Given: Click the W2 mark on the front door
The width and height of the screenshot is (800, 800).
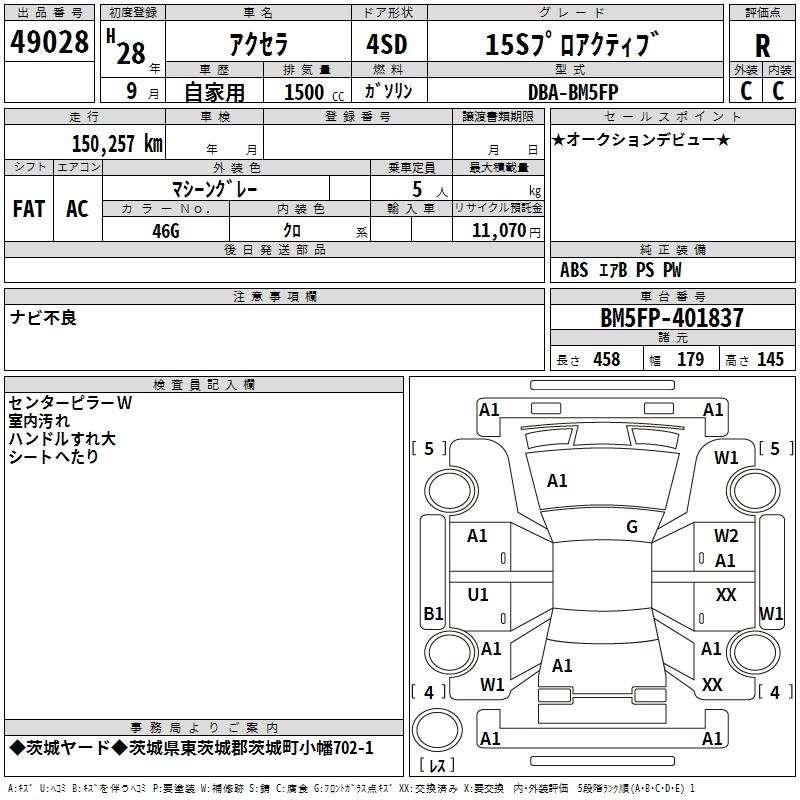Looking at the screenshot, I should [726, 536].
